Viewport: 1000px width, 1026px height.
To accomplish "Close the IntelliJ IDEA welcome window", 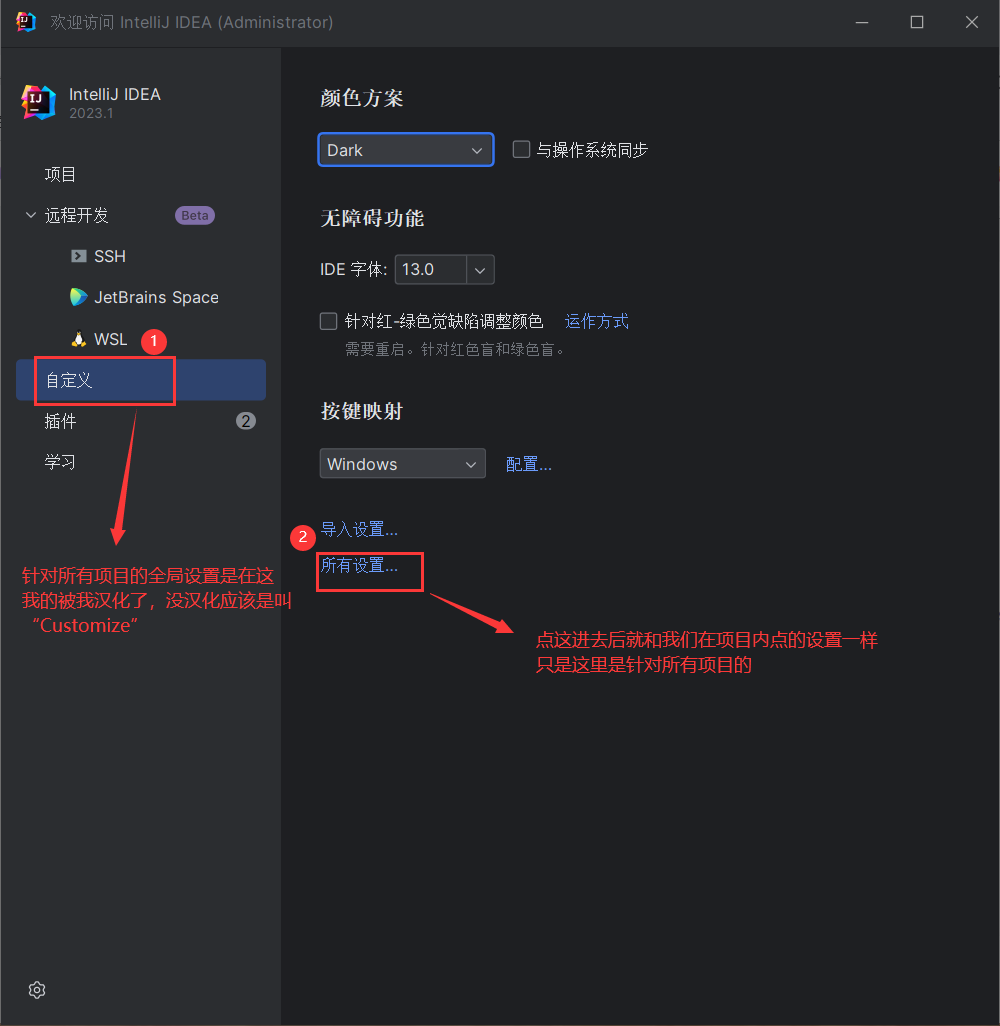I will pyautogui.click(x=972, y=22).
